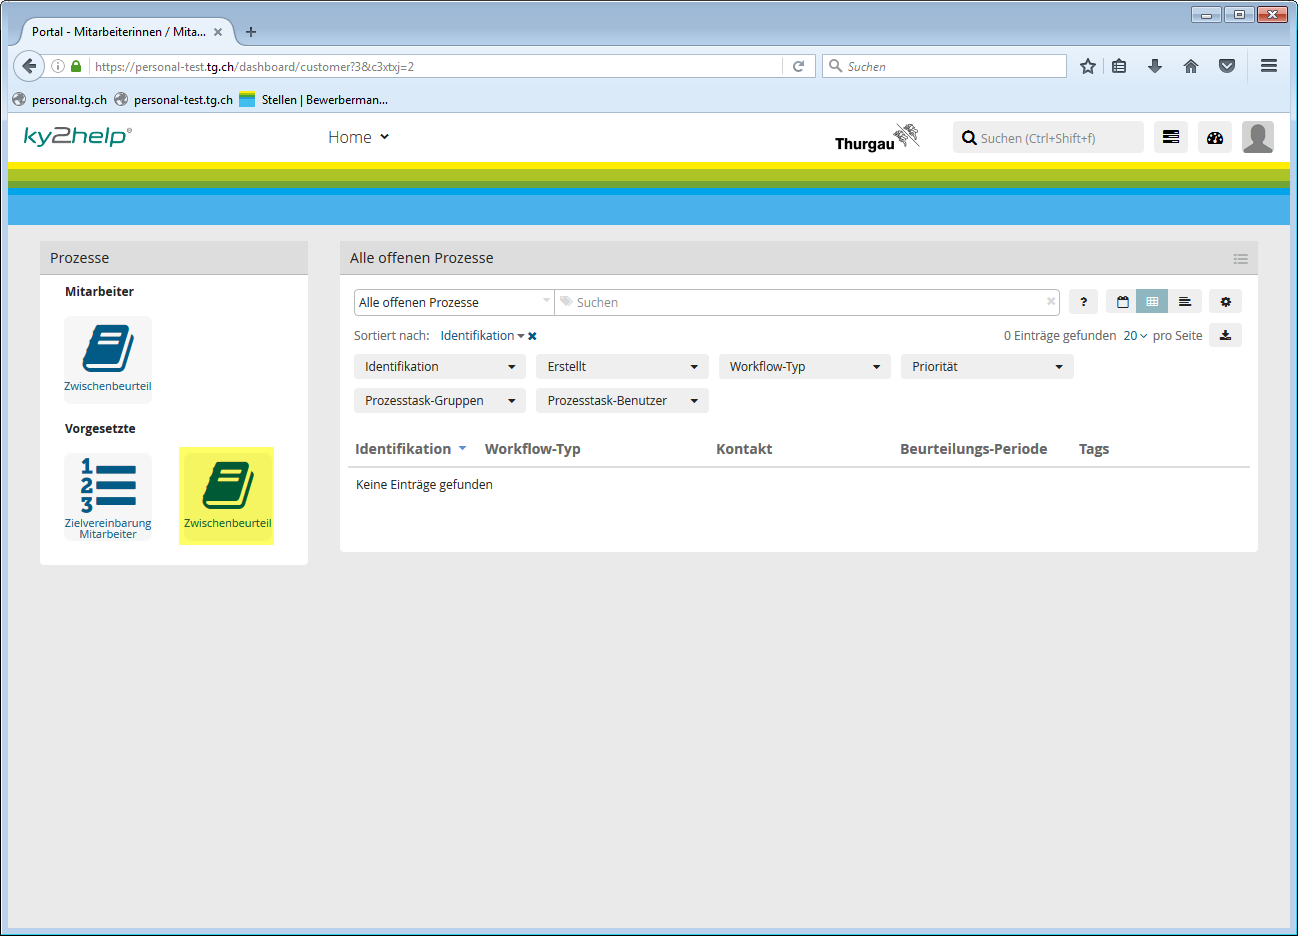This screenshot has width=1298, height=936.
Task: Focus the browser URL address bar
Action: (x=437, y=66)
